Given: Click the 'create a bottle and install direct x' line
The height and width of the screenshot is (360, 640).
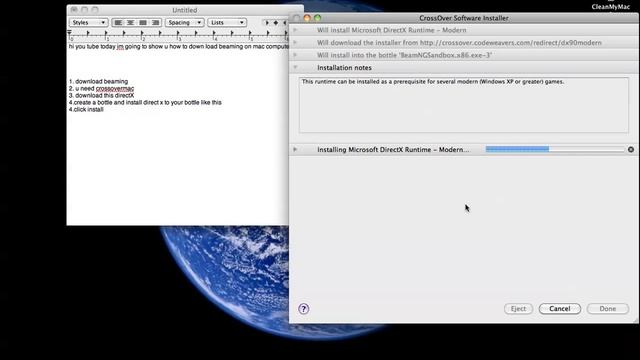Looking at the screenshot, I should (x=145, y=102).
